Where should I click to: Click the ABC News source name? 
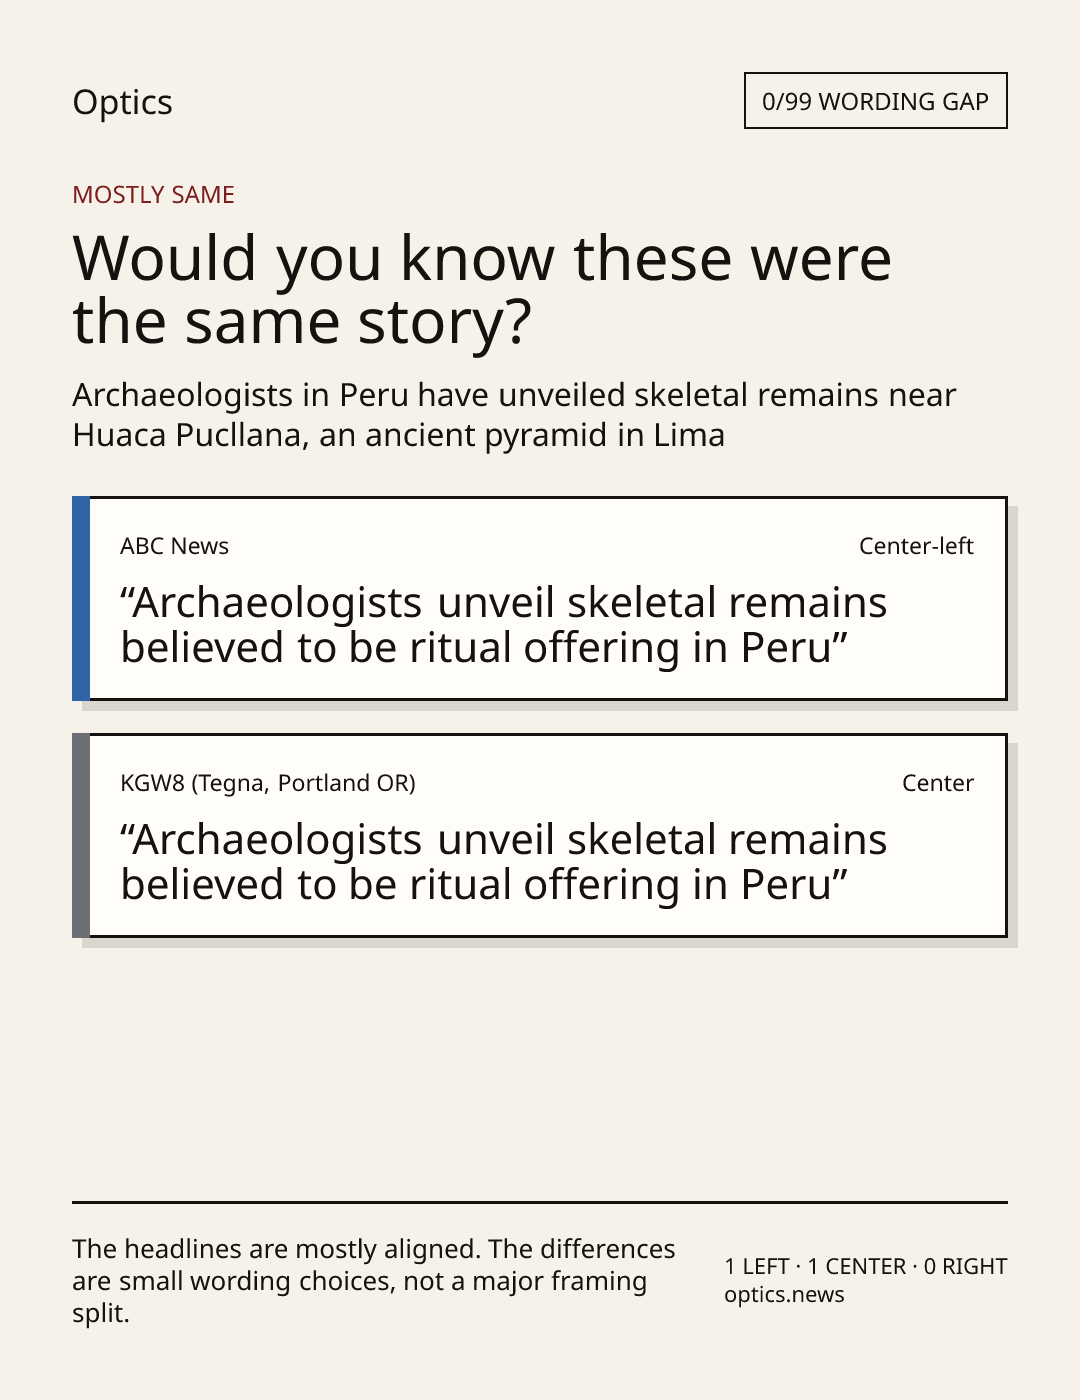pyautogui.click(x=174, y=546)
